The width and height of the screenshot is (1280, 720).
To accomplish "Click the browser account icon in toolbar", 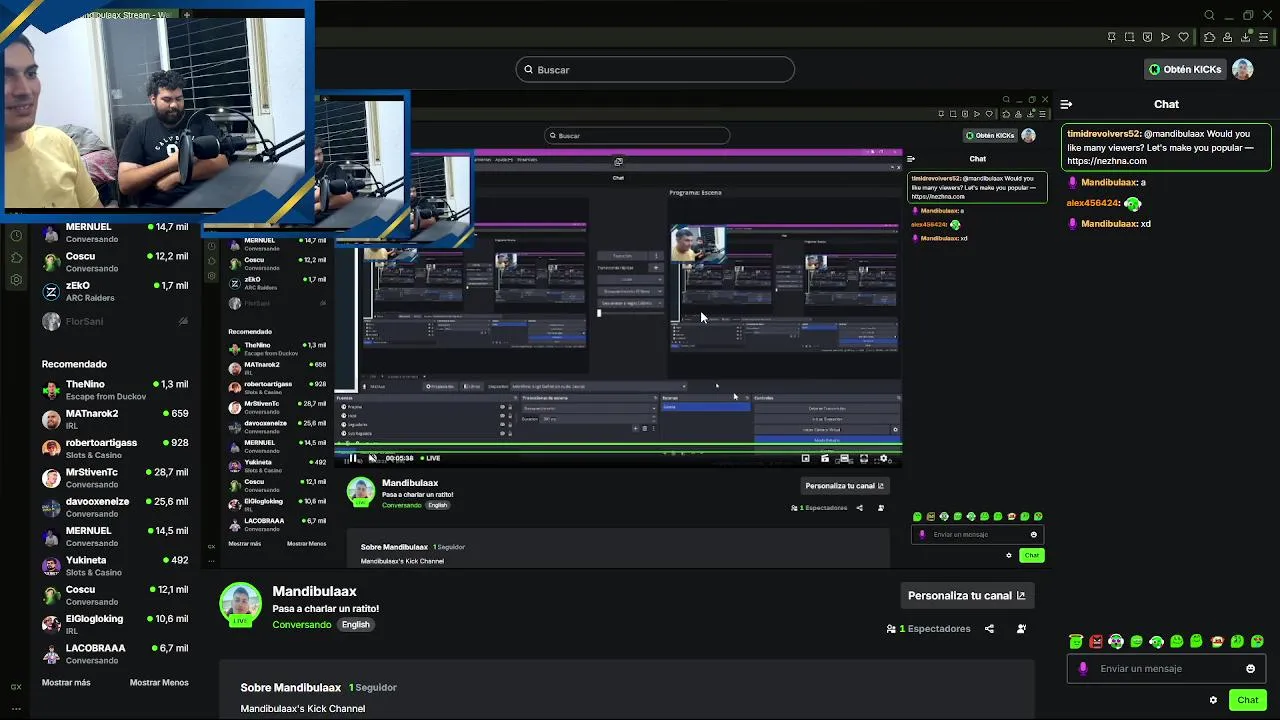I will click(1228, 38).
